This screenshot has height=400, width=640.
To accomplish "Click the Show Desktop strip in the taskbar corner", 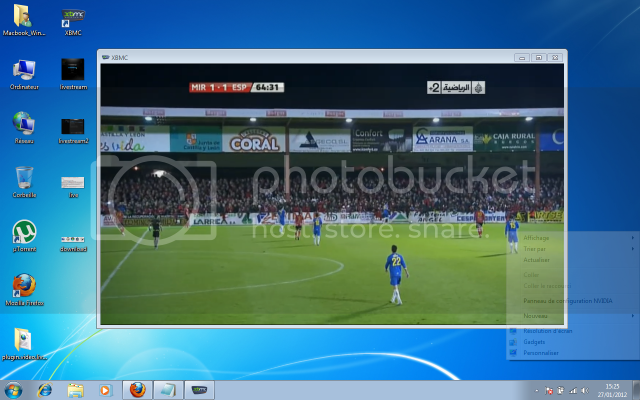I will coord(636,390).
